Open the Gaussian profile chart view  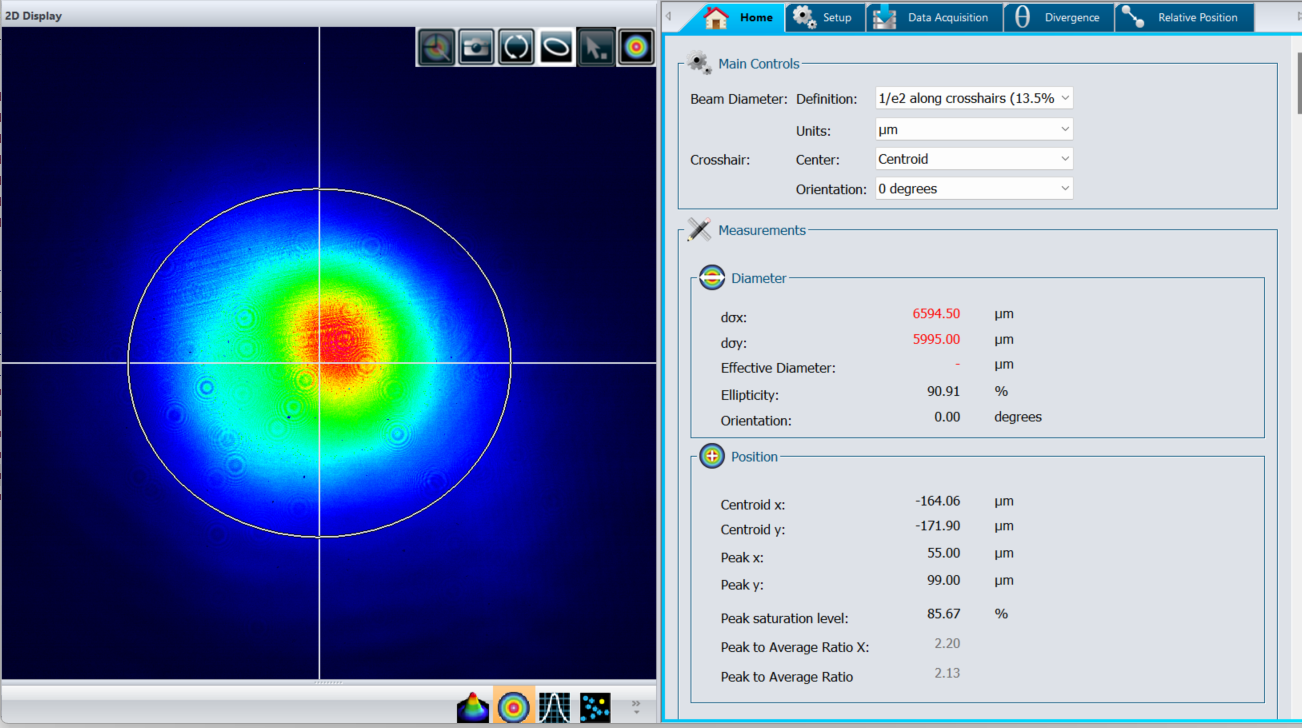[554, 707]
